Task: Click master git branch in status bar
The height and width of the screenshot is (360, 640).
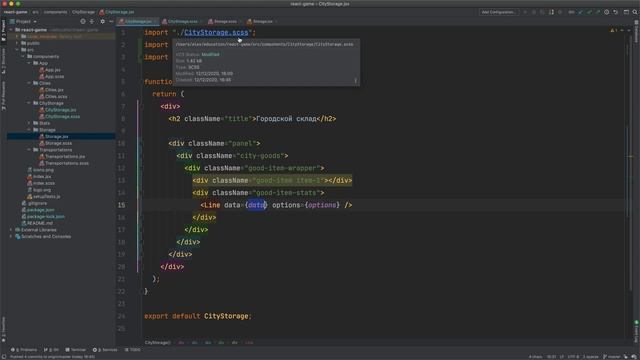Action: tap(612, 357)
